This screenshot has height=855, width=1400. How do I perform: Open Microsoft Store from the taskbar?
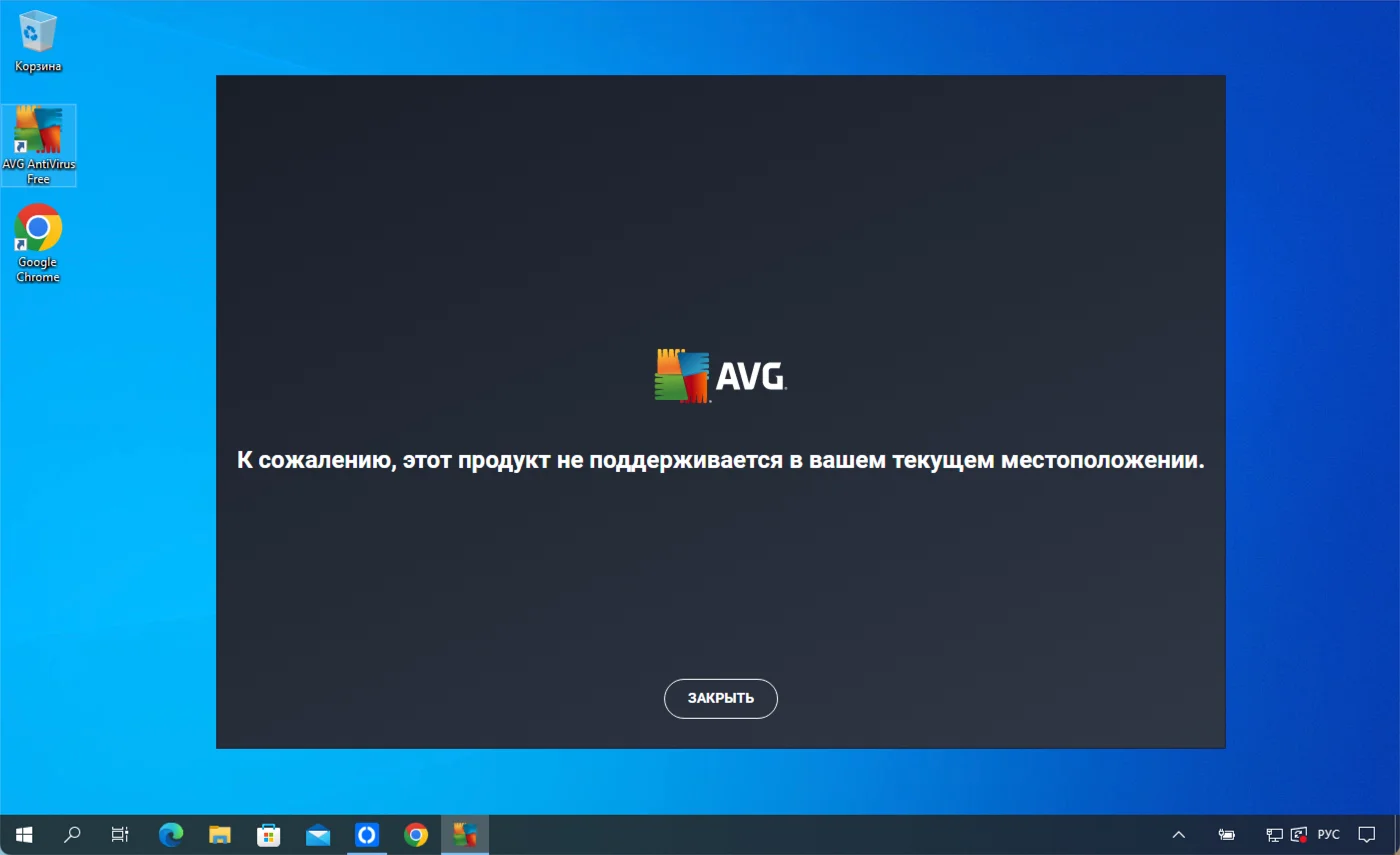point(269,834)
